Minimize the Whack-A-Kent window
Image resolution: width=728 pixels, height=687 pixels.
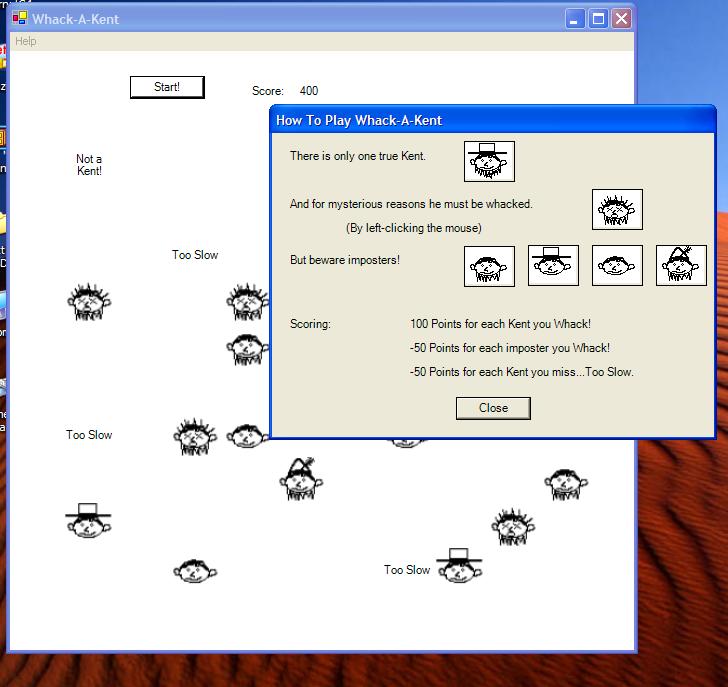point(575,19)
